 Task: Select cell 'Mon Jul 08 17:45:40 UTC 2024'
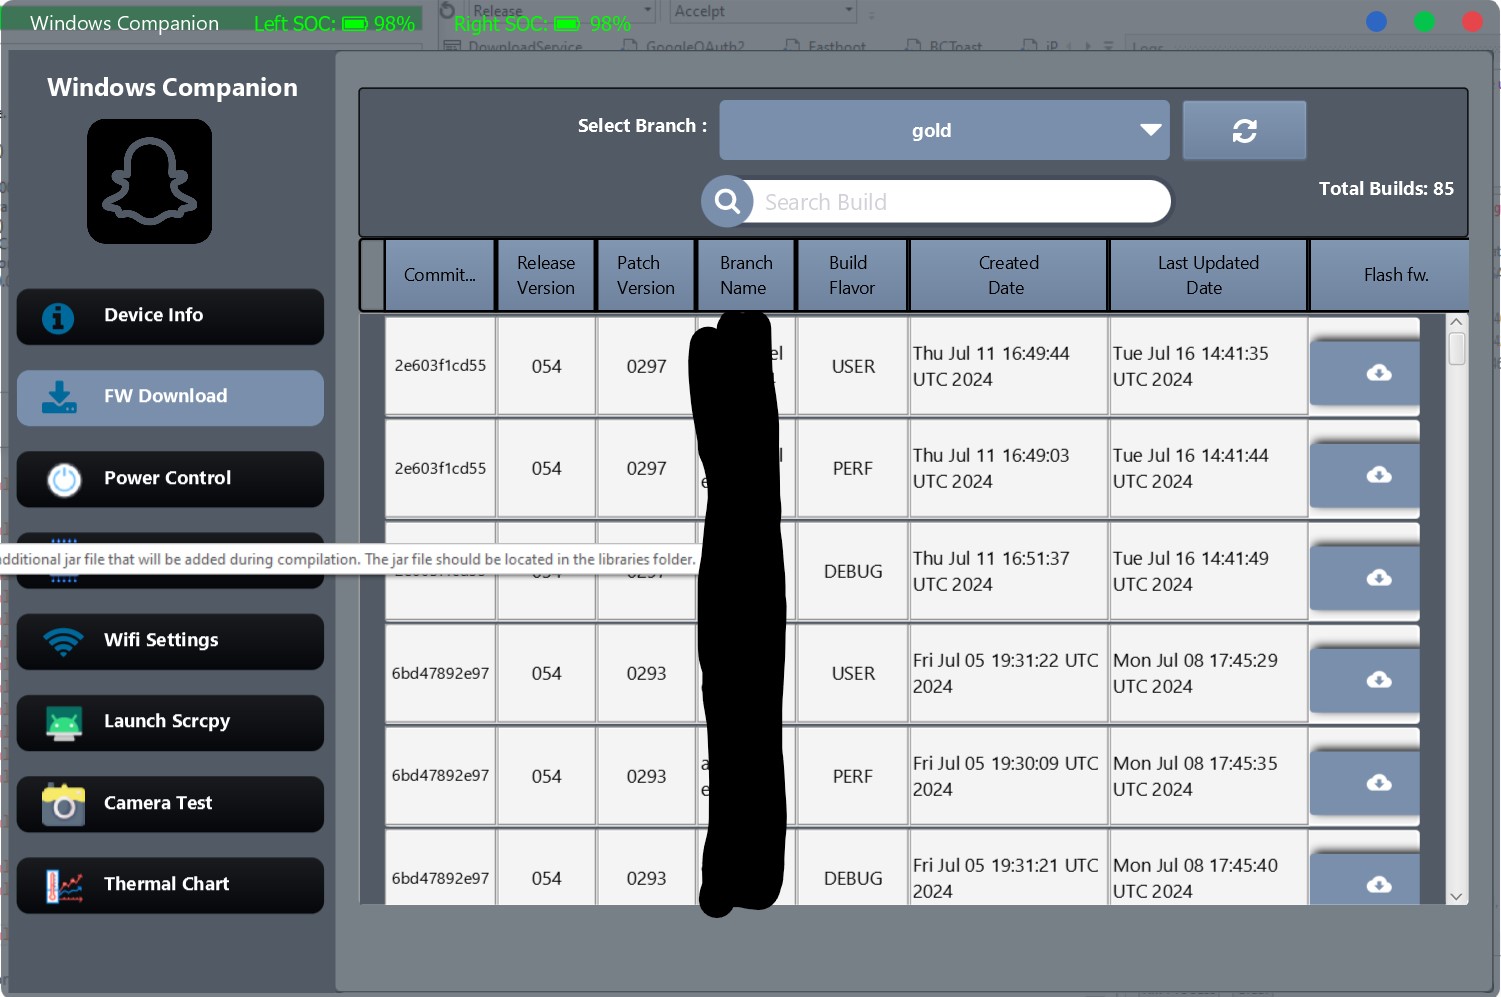(1208, 868)
